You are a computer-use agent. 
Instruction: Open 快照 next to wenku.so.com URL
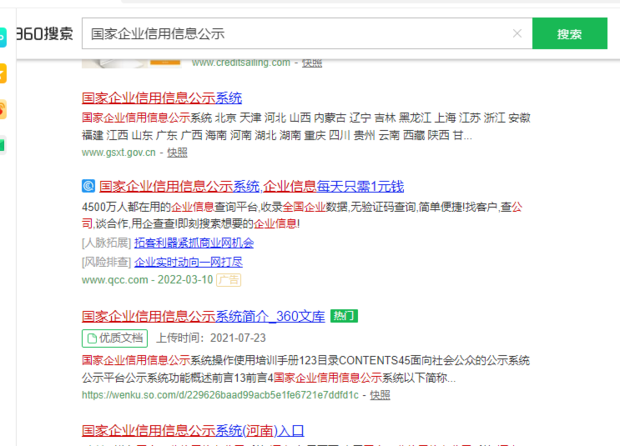(380, 395)
